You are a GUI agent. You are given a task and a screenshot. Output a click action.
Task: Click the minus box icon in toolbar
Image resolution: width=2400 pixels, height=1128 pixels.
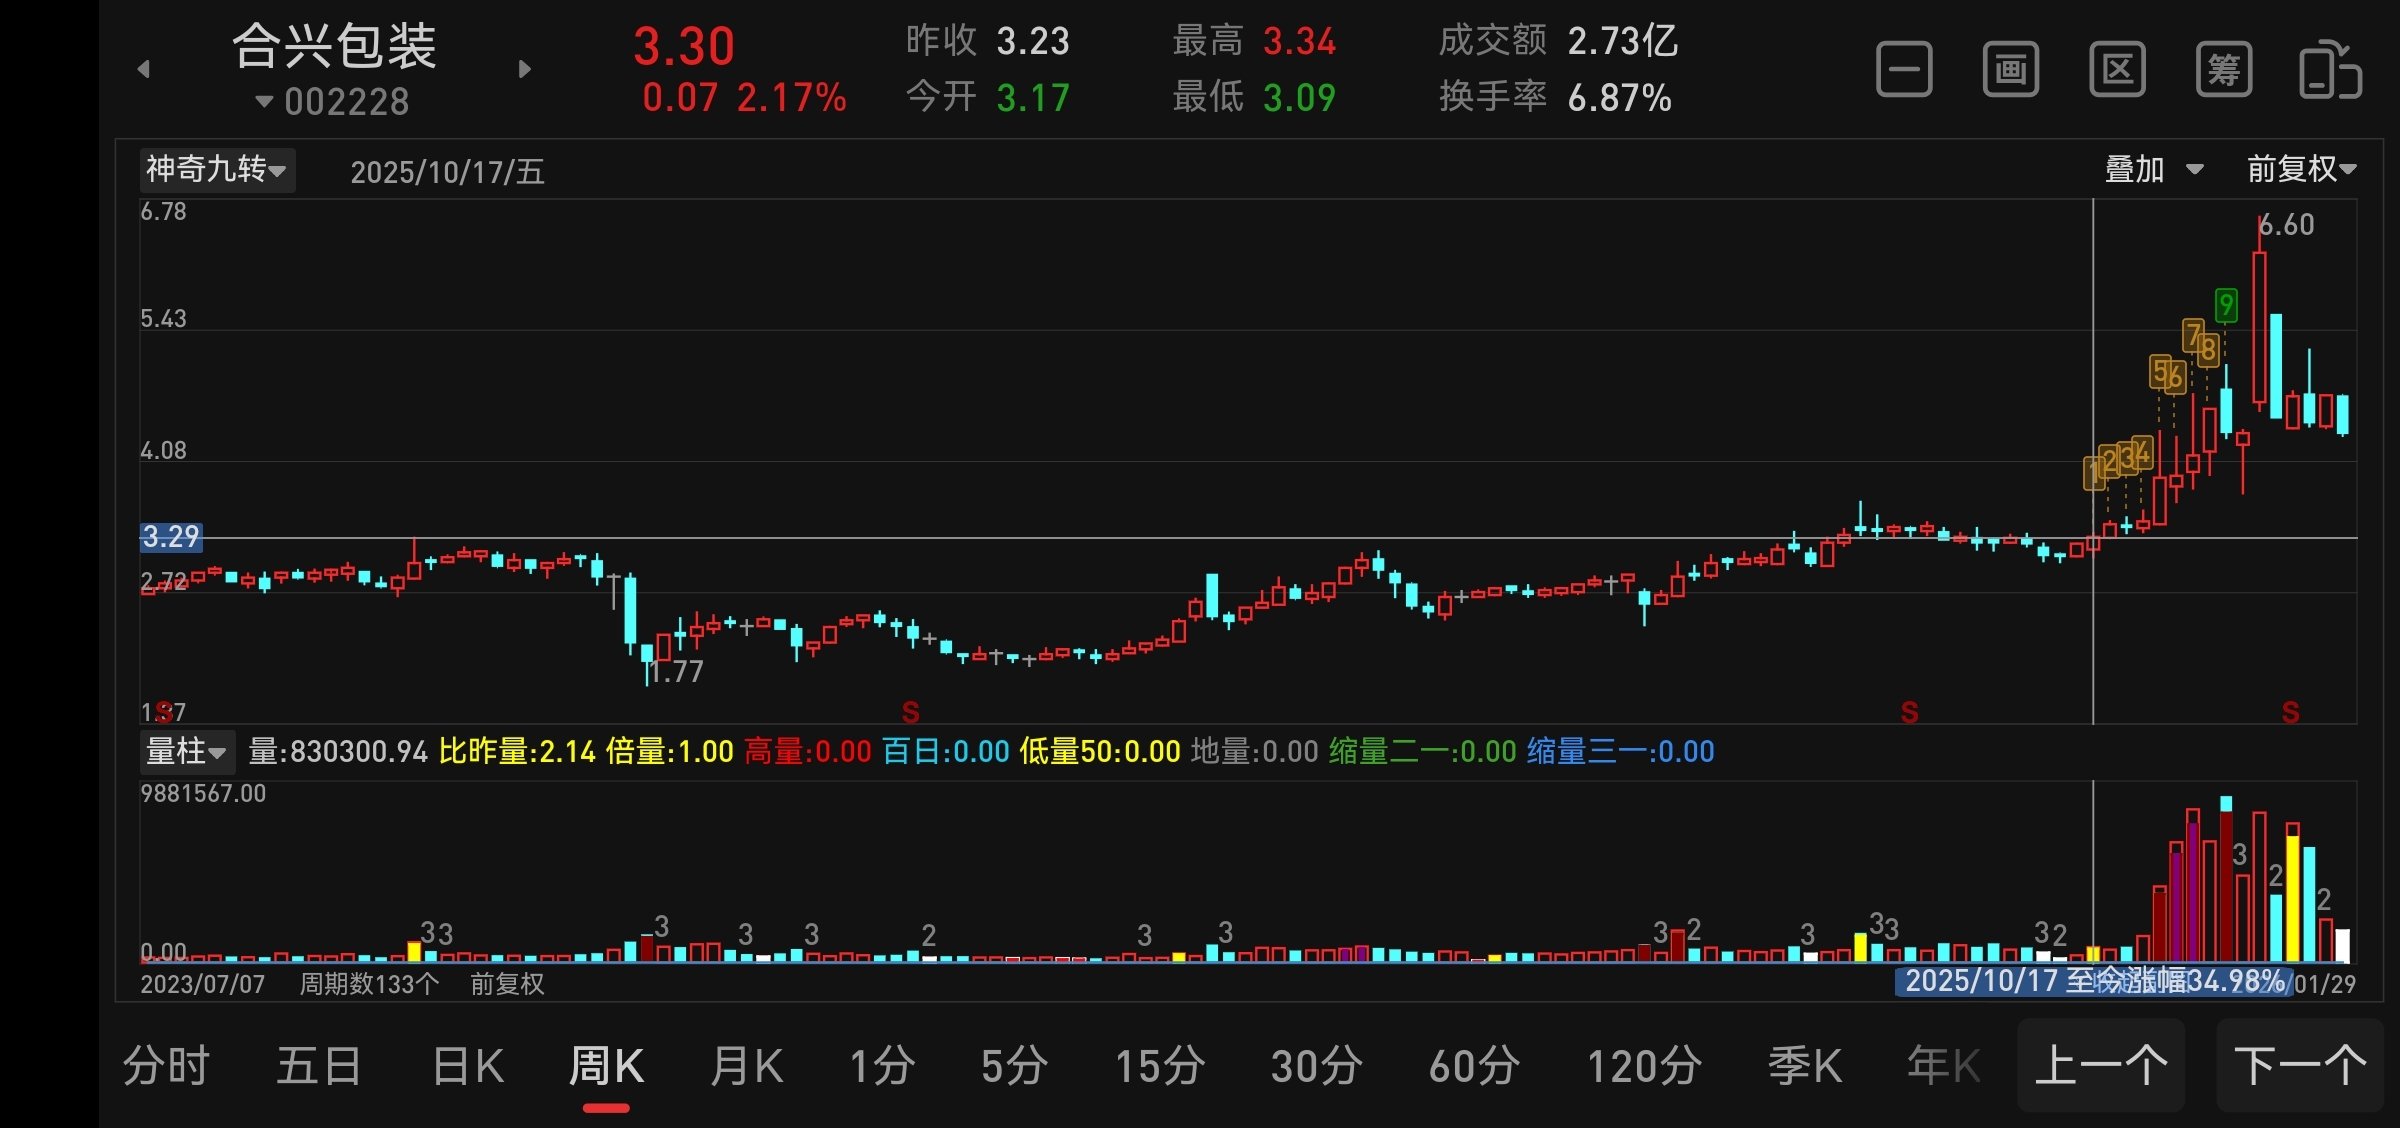tap(1904, 70)
